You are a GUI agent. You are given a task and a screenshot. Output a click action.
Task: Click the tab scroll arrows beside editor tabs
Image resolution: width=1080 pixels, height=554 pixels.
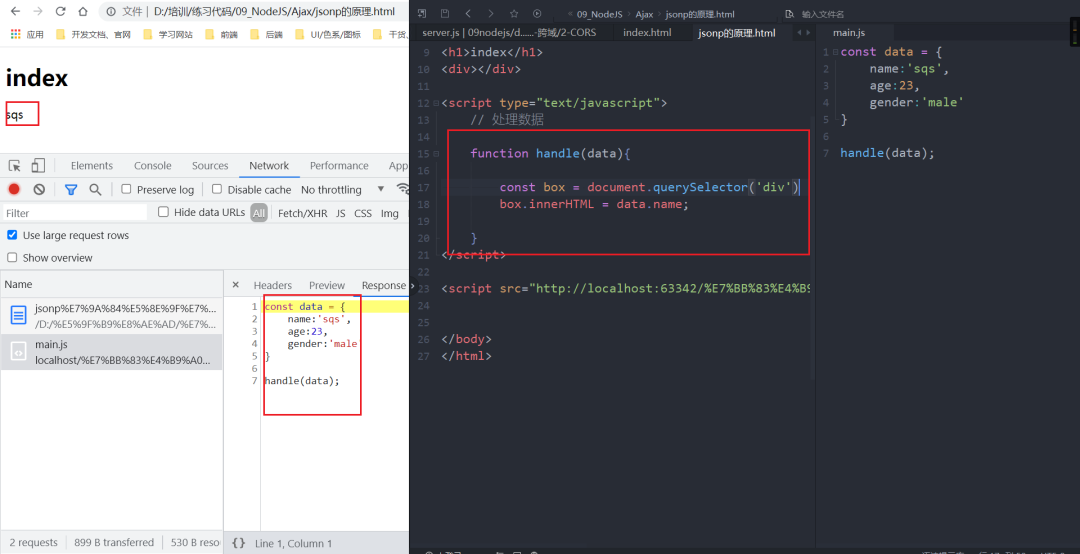(803, 32)
